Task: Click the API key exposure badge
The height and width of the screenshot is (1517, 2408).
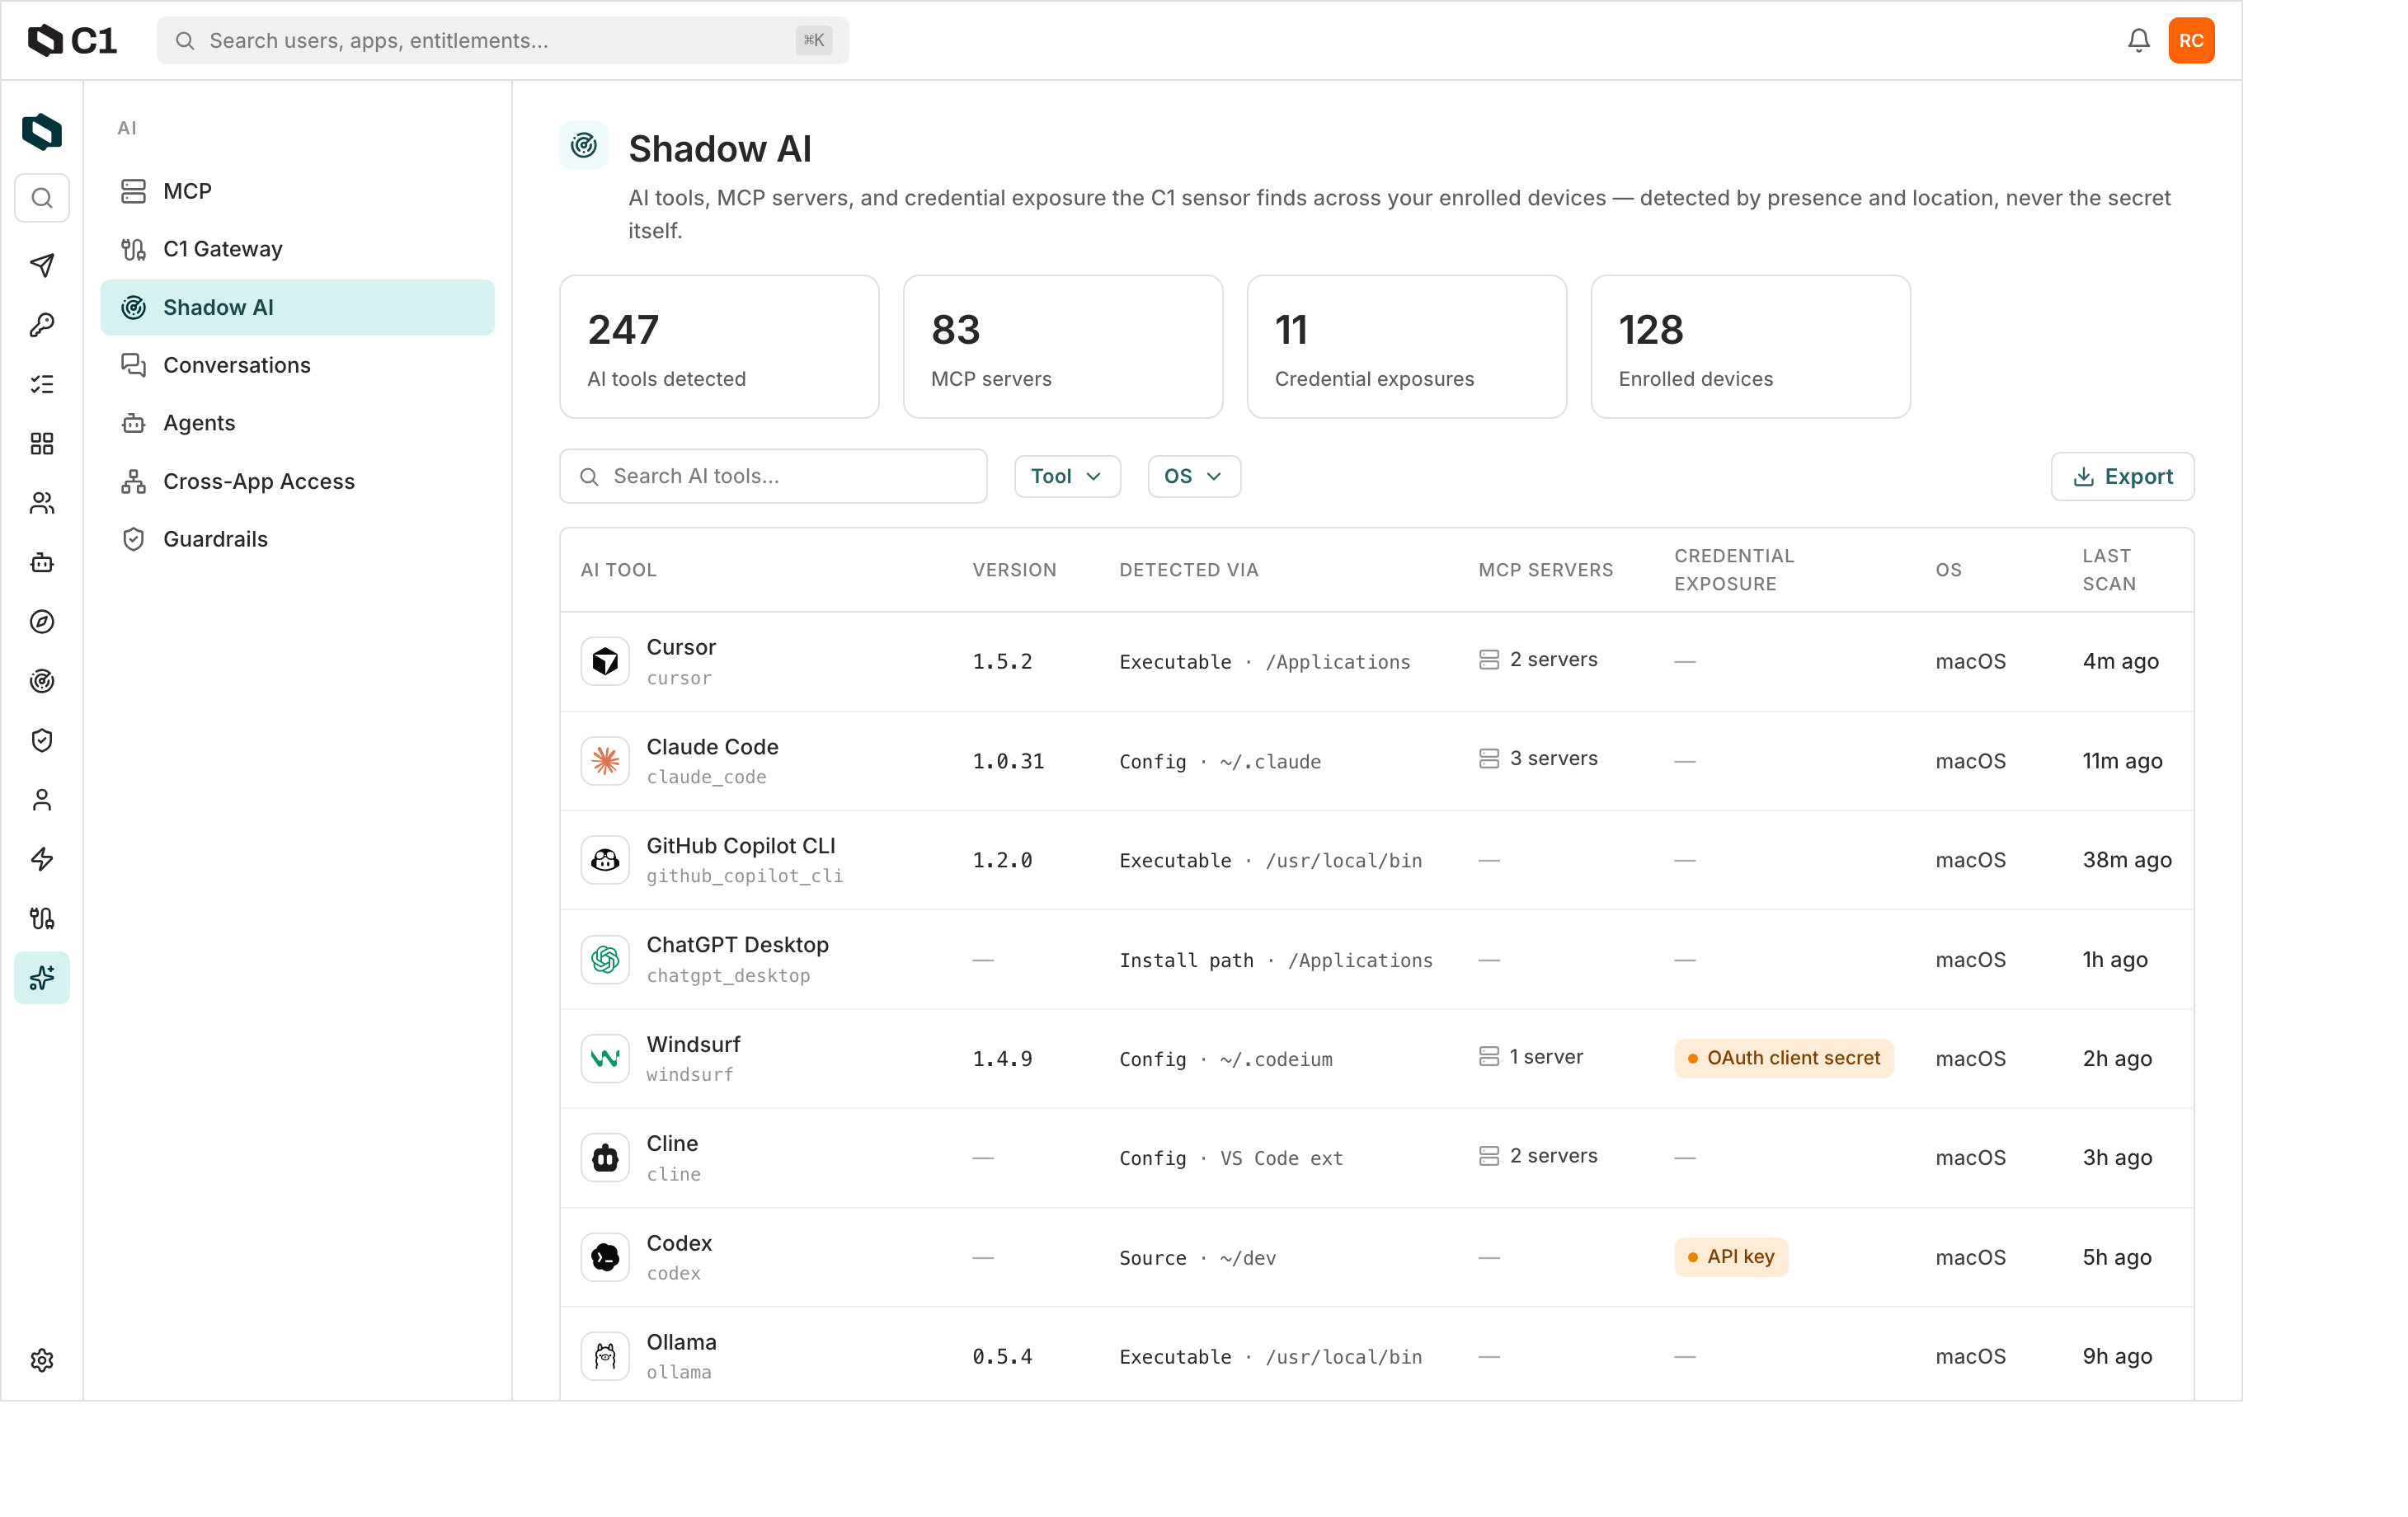Action: pos(1731,1257)
